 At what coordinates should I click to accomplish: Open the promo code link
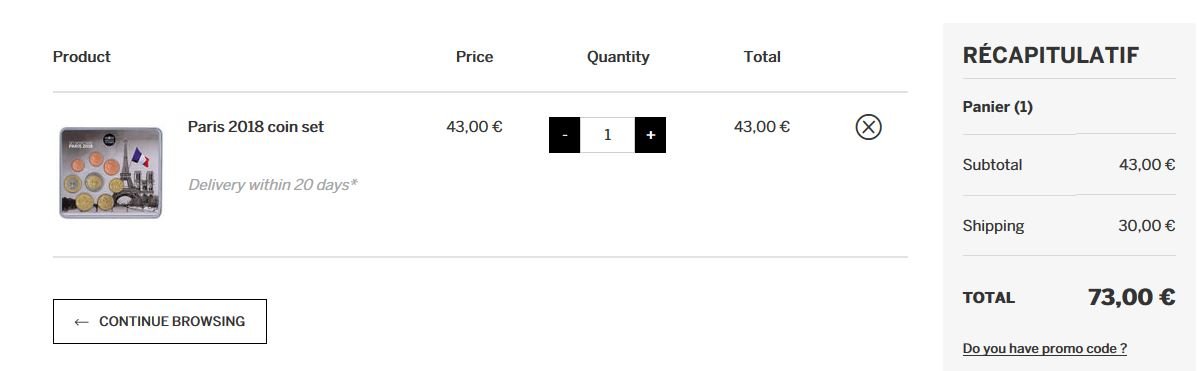pyautogui.click(x=1045, y=349)
